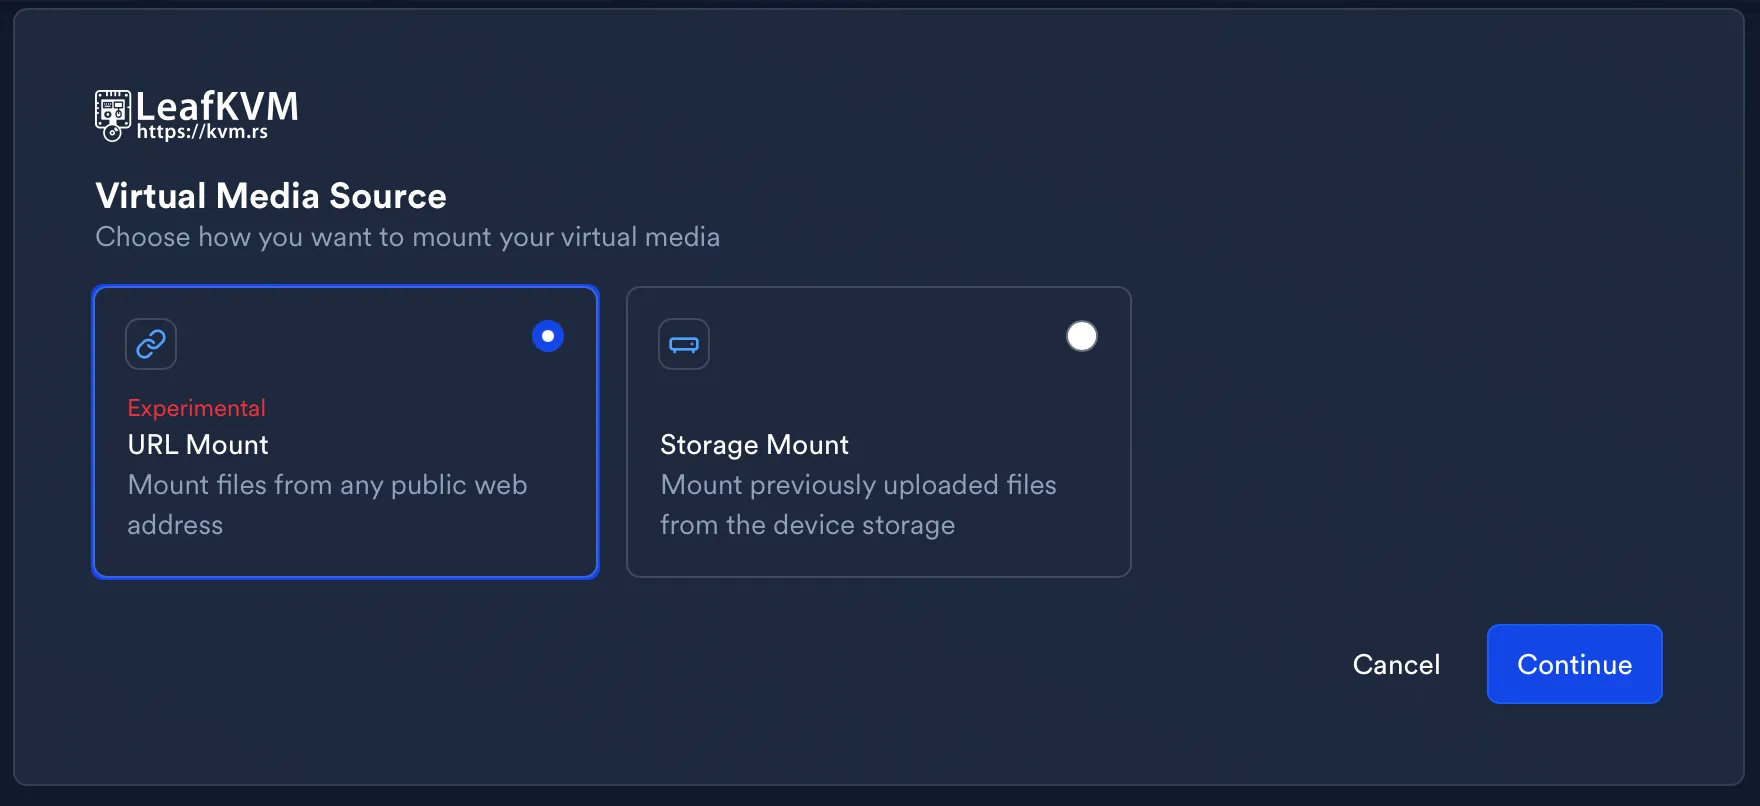Viewport: 1760px width, 806px height.
Task: Click the Storage Mount option title
Action: tap(754, 445)
